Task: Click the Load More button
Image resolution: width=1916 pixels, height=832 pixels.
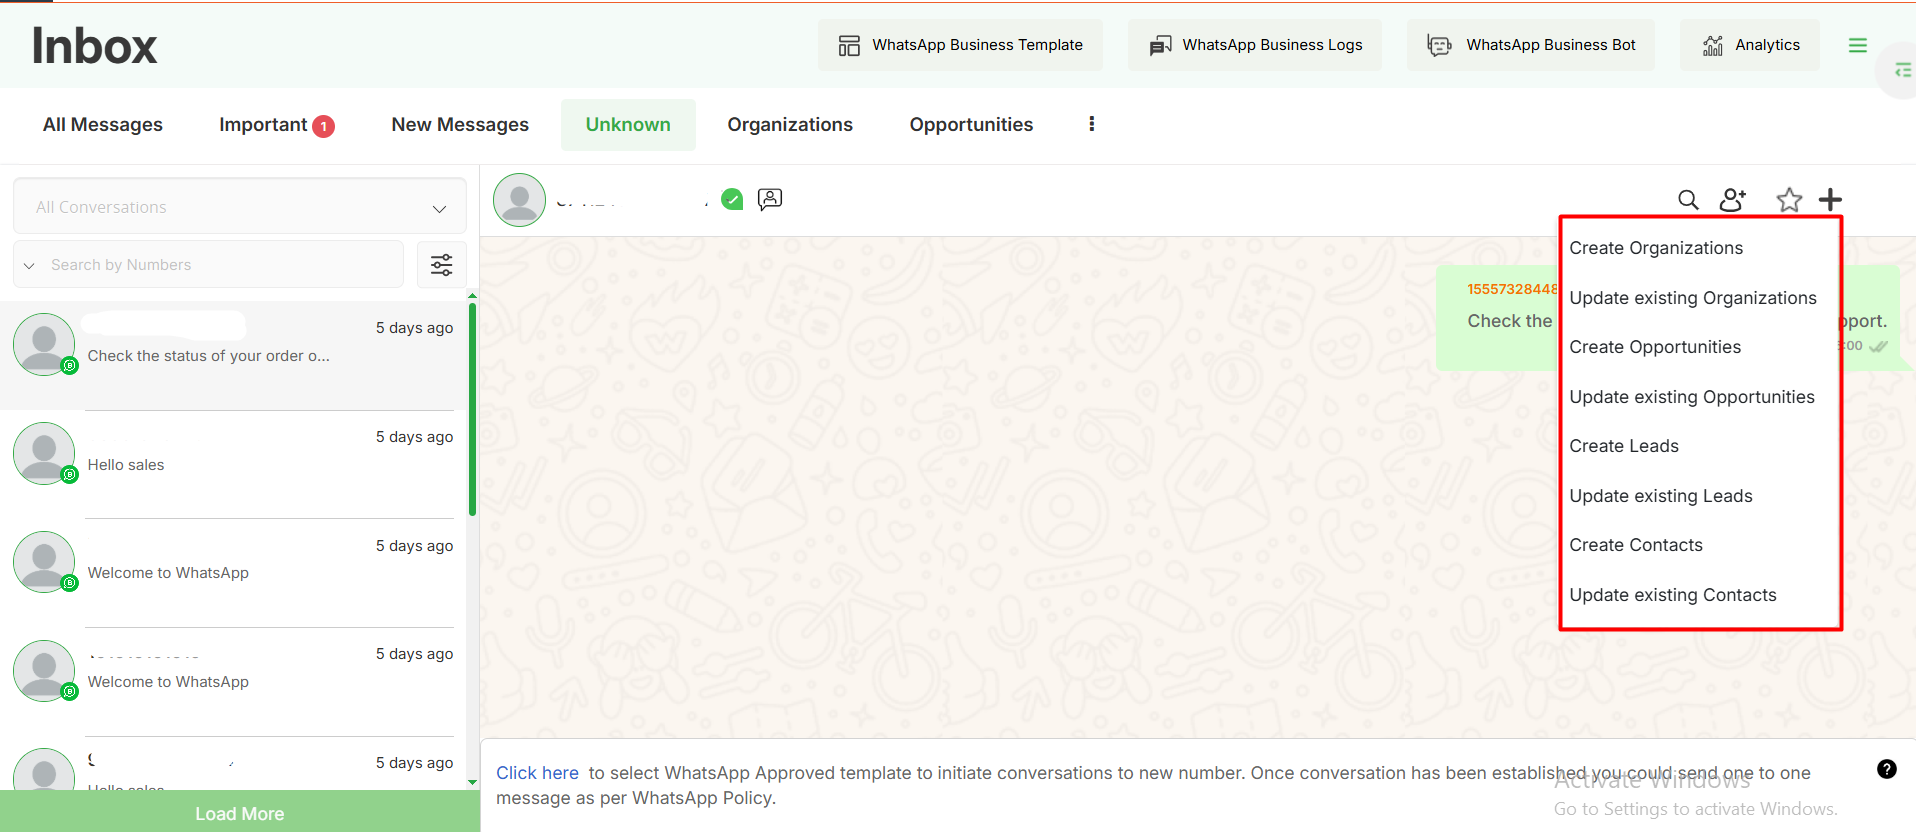Action: pyautogui.click(x=239, y=813)
